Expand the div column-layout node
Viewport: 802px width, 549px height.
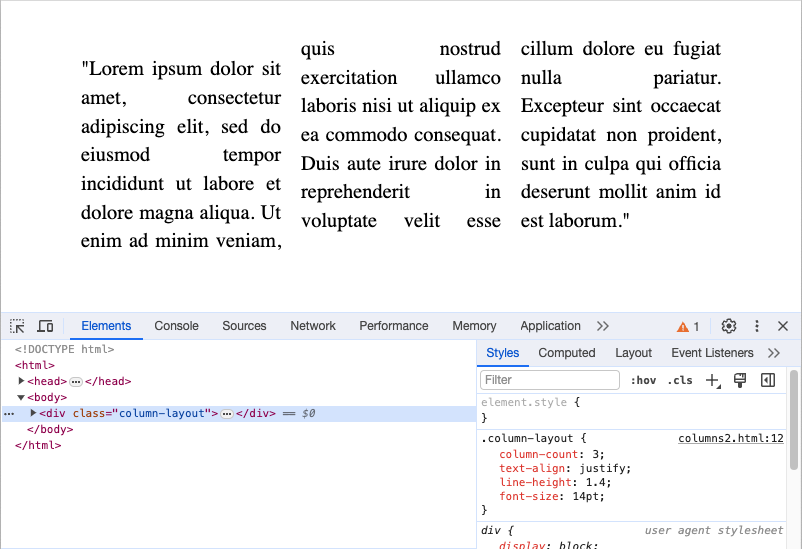pos(34,413)
